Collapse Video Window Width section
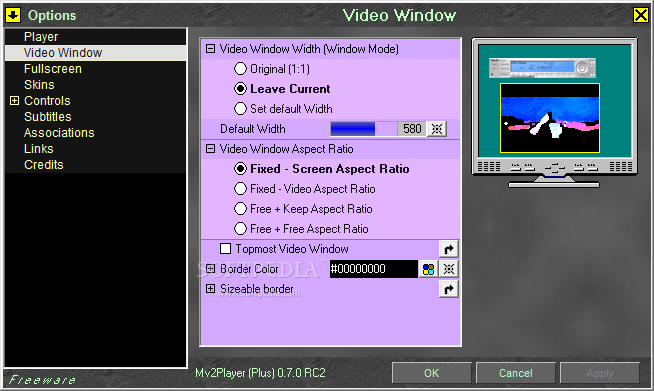Viewport: 654px width, 391px height. coord(211,49)
